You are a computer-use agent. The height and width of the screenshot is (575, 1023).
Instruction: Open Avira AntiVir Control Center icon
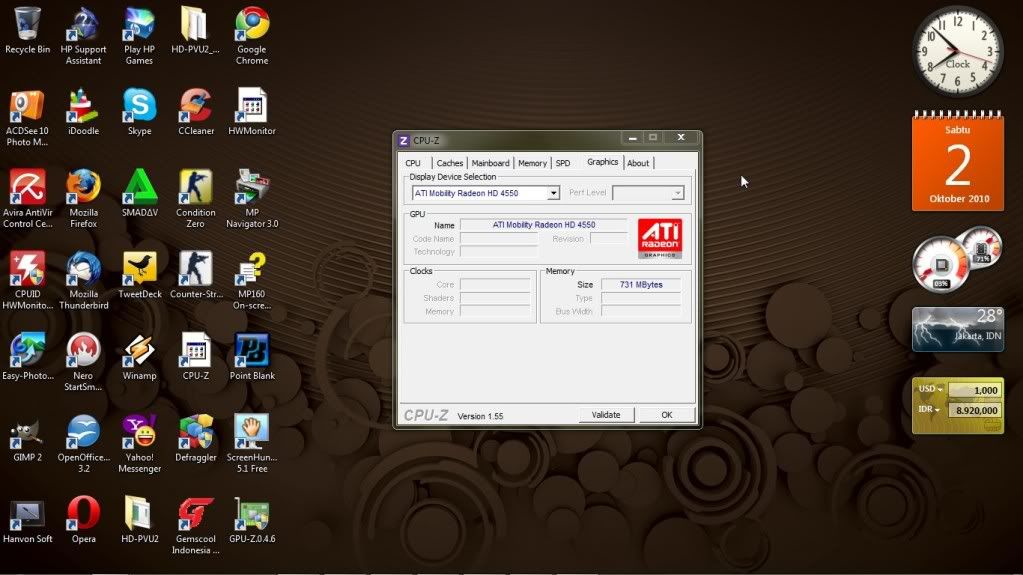(27, 199)
